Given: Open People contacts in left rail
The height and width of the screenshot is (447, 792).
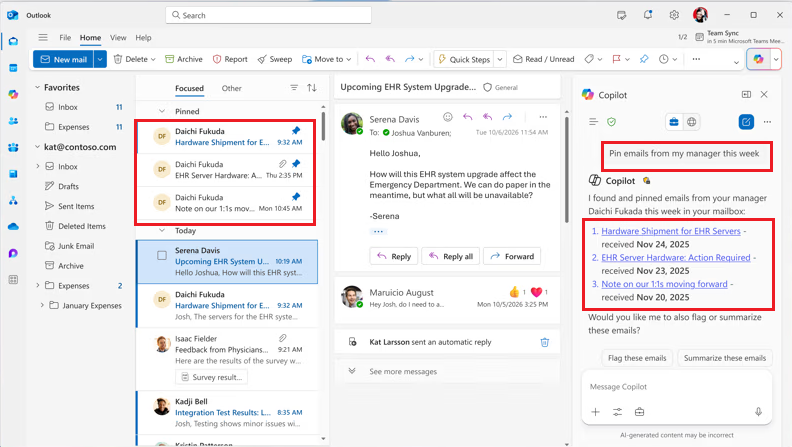Looking at the screenshot, I should (x=13, y=121).
